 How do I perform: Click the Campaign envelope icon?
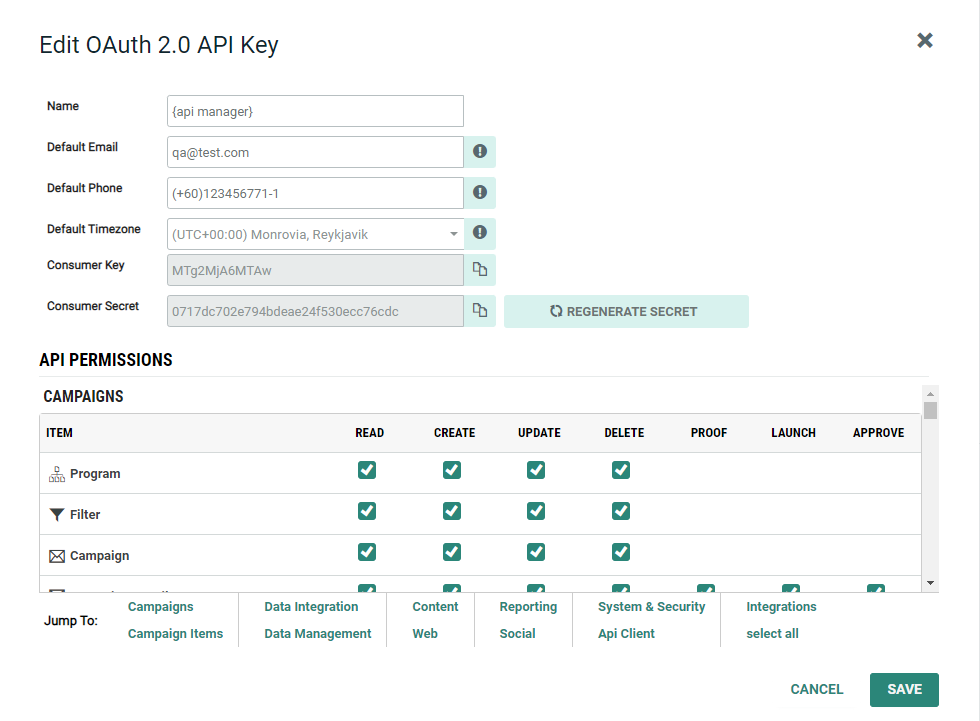[57, 556]
